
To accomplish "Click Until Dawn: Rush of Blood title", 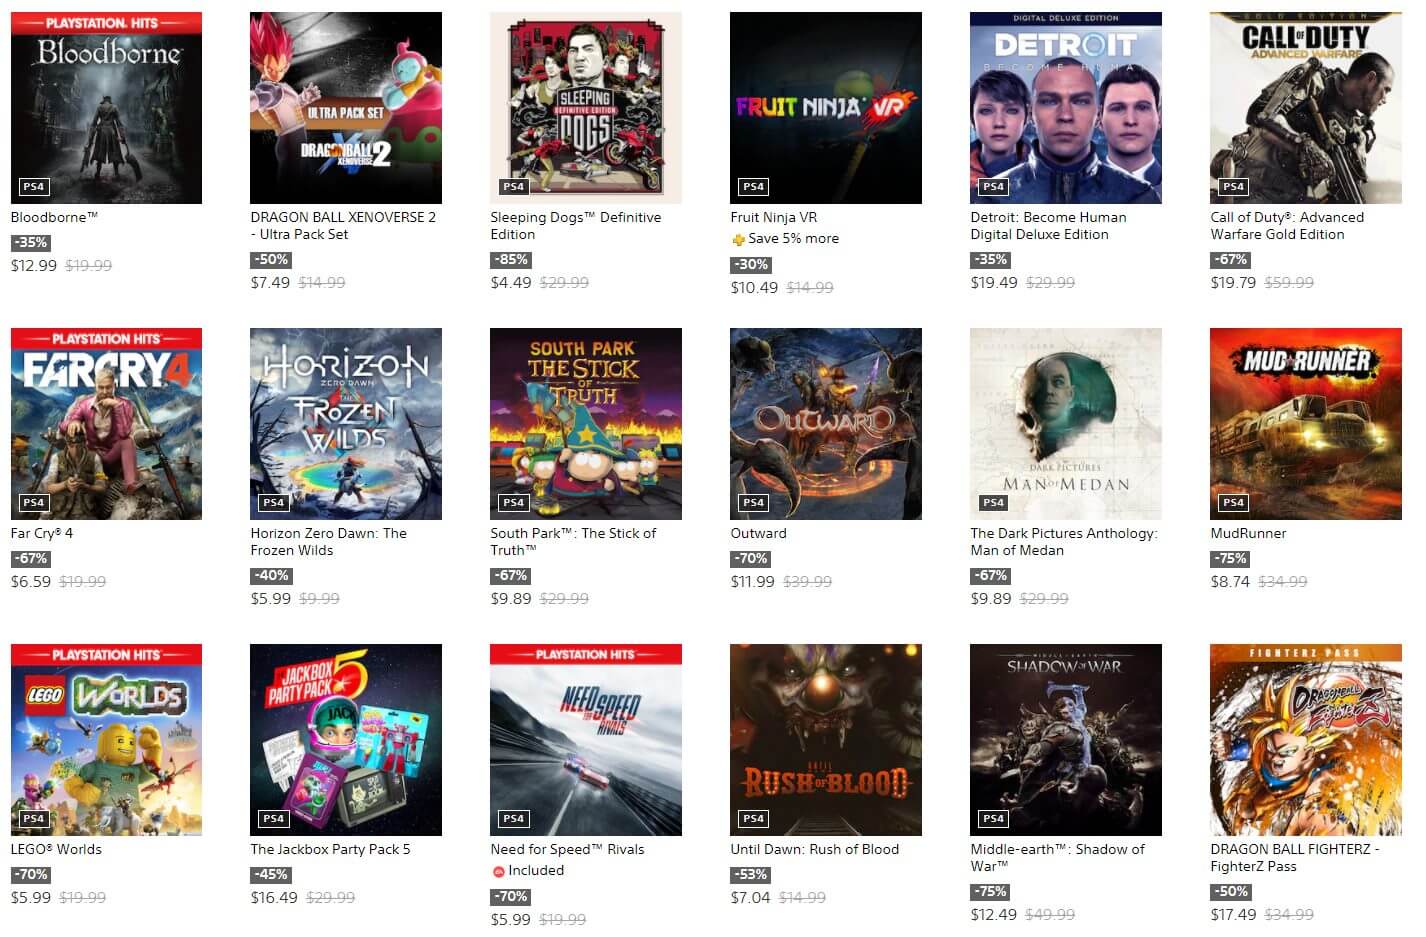I will [x=815, y=849].
